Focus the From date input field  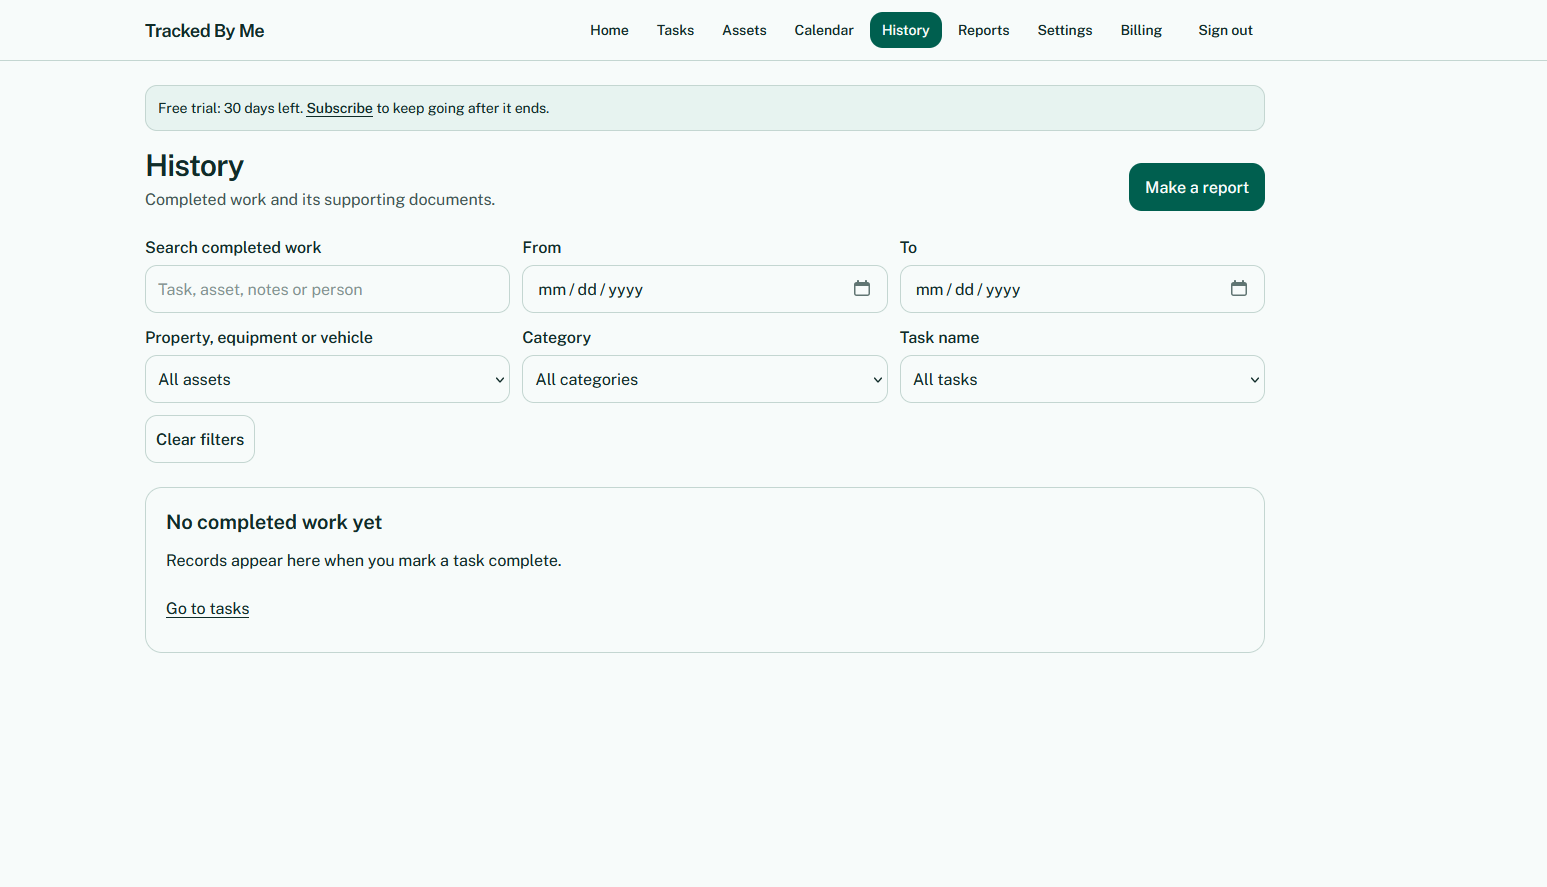pos(705,289)
